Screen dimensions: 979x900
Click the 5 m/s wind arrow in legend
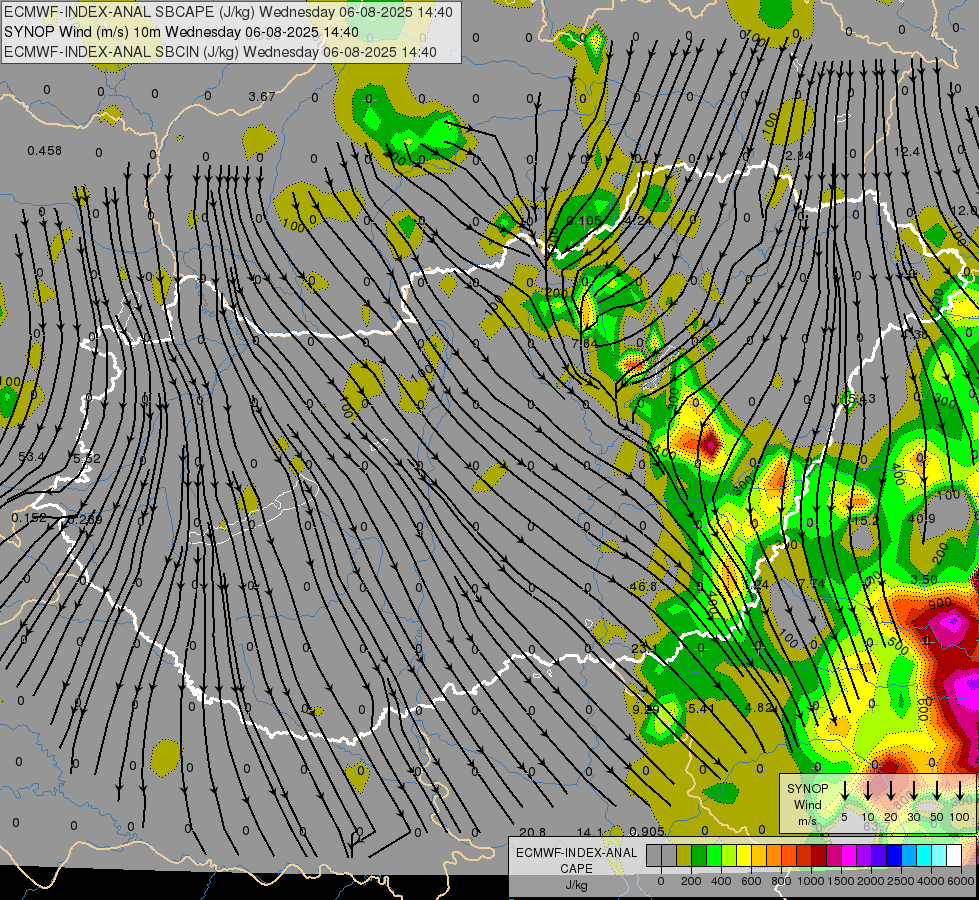tap(845, 790)
